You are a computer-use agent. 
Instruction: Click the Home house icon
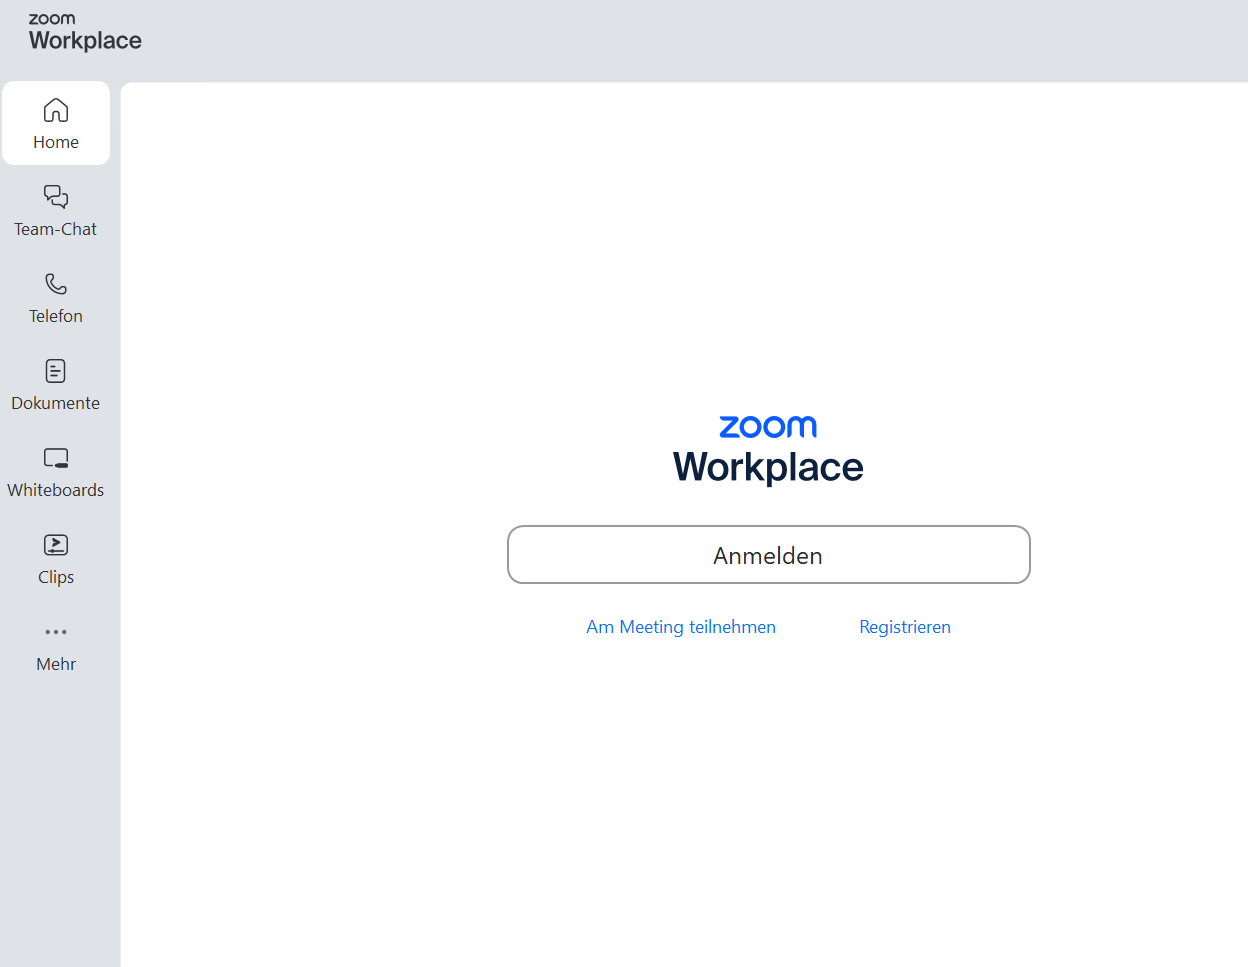point(56,110)
